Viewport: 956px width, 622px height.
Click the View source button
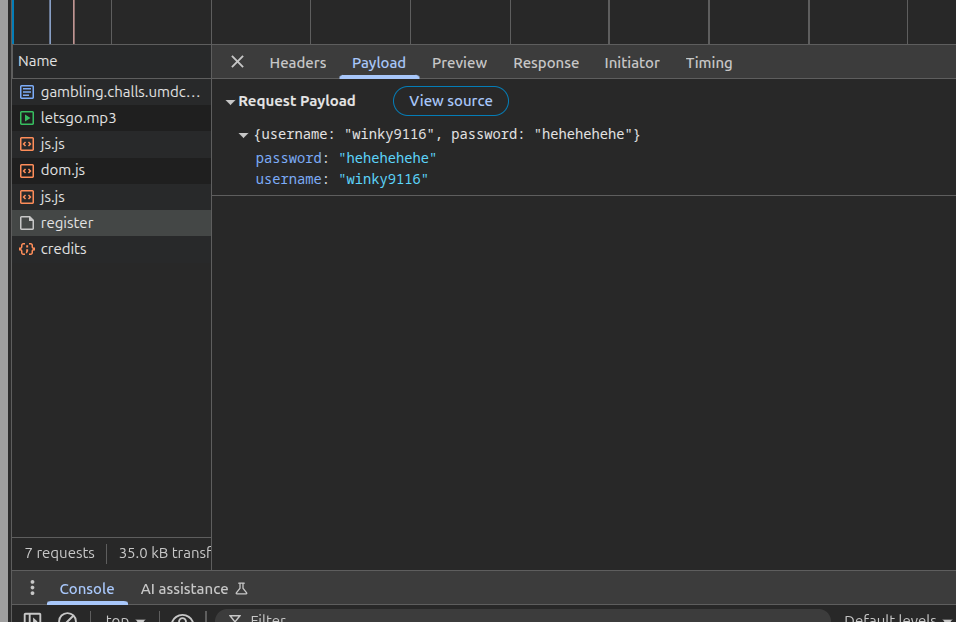[x=450, y=101]
